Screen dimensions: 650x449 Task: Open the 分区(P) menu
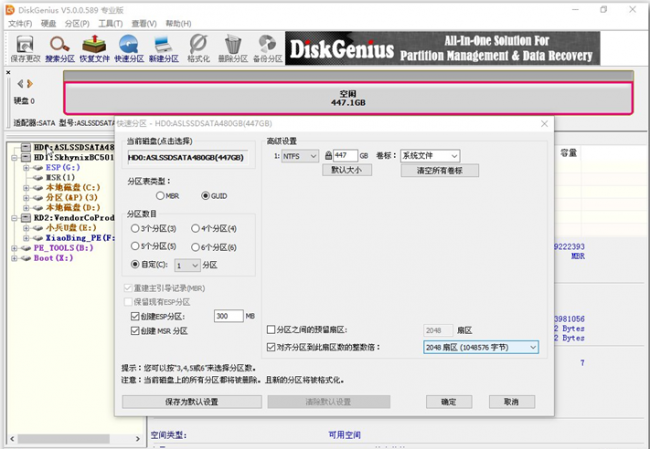click(77, 24)
